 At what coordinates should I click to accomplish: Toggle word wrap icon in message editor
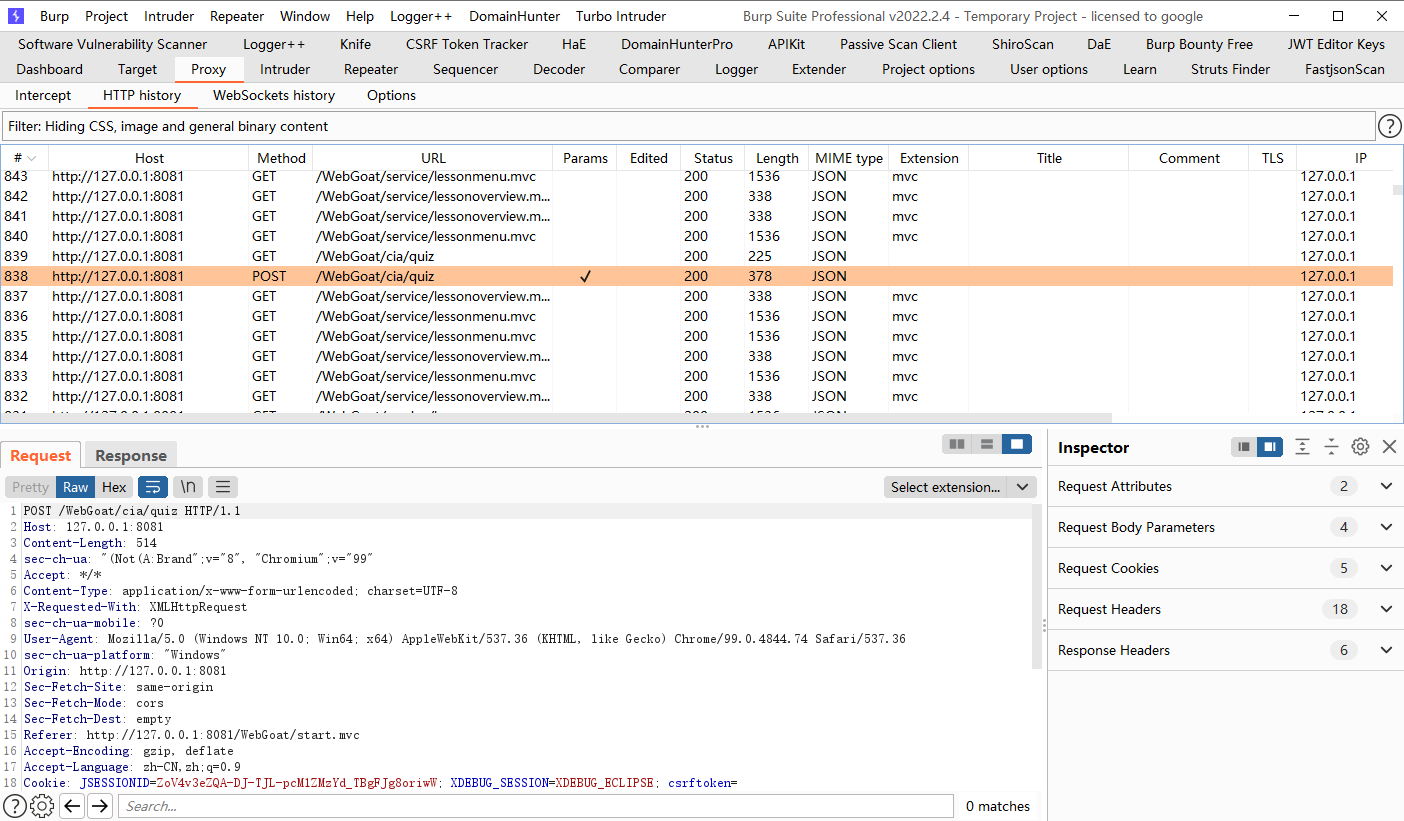click(153, 487)
